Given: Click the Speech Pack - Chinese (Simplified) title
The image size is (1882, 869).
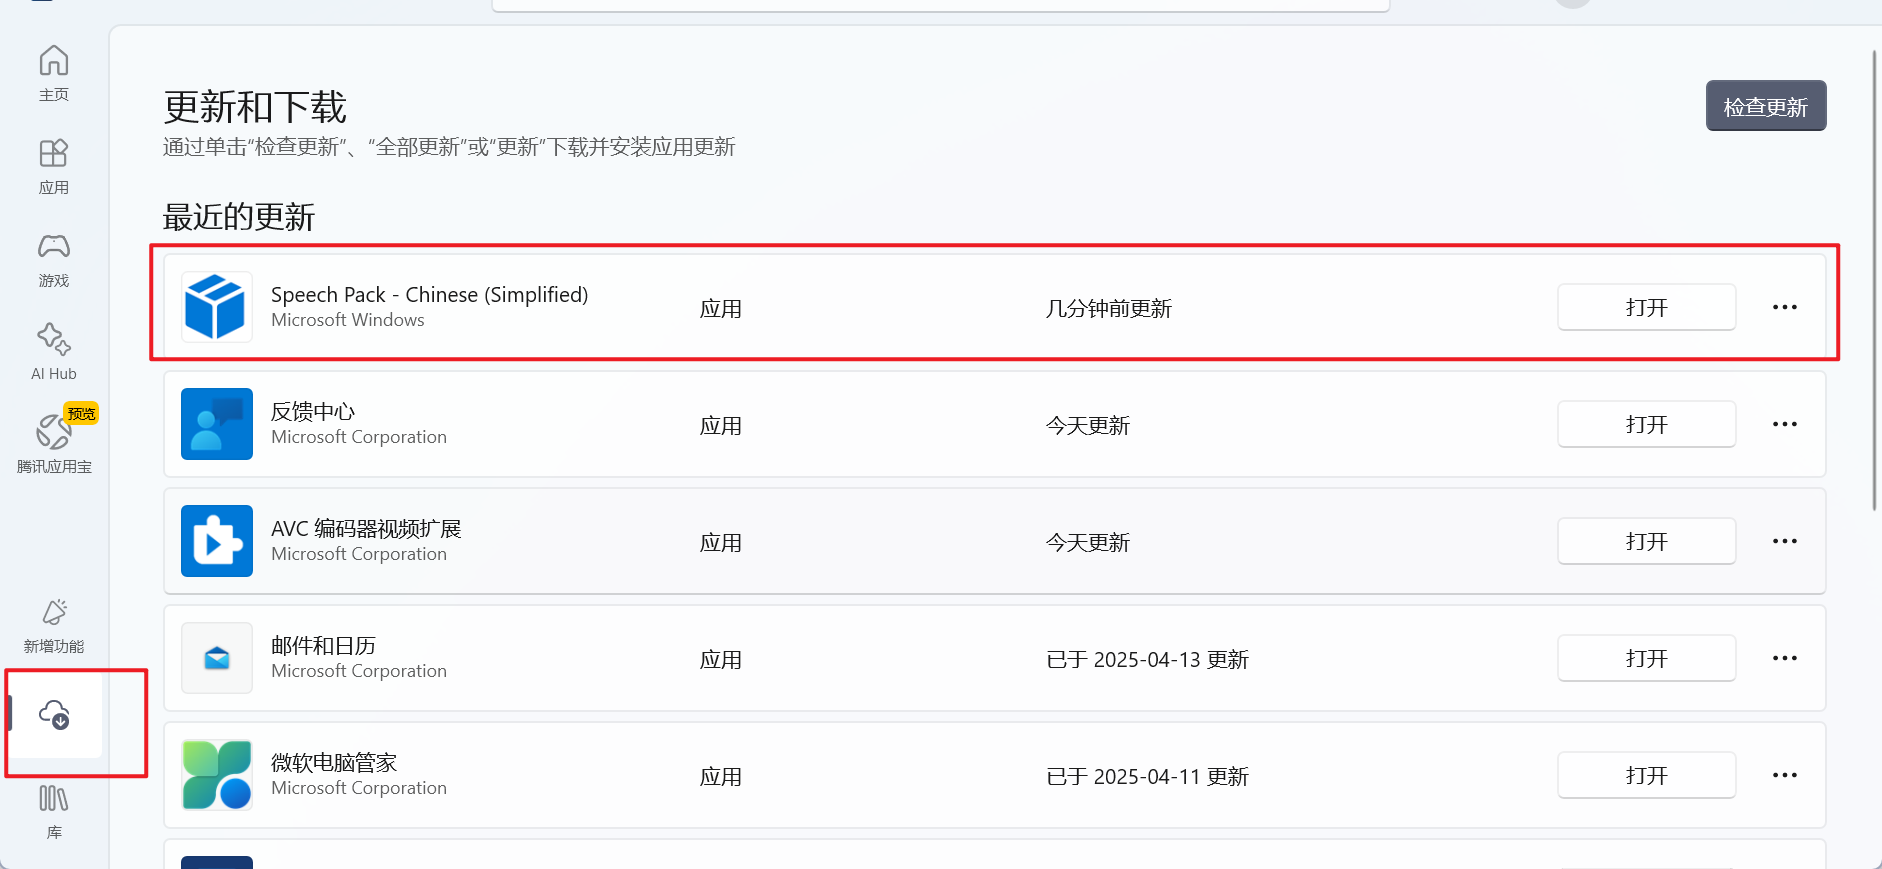Looking at the screenshot, I should 429,295.
